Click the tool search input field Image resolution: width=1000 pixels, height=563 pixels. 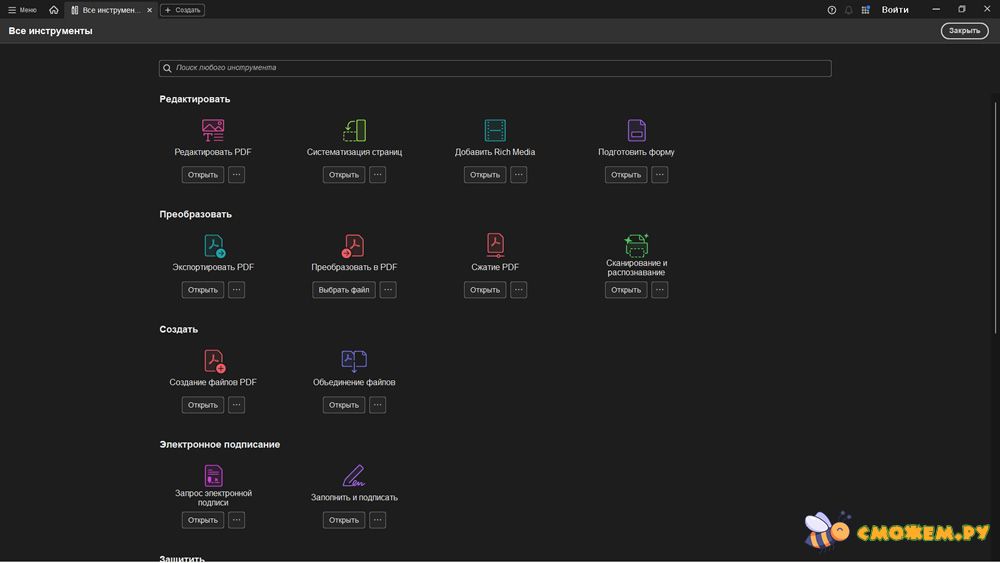tap(495, 68)
